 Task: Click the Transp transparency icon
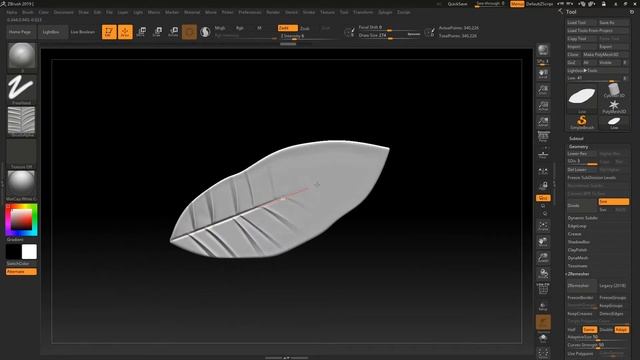click(x=543, y=306)
